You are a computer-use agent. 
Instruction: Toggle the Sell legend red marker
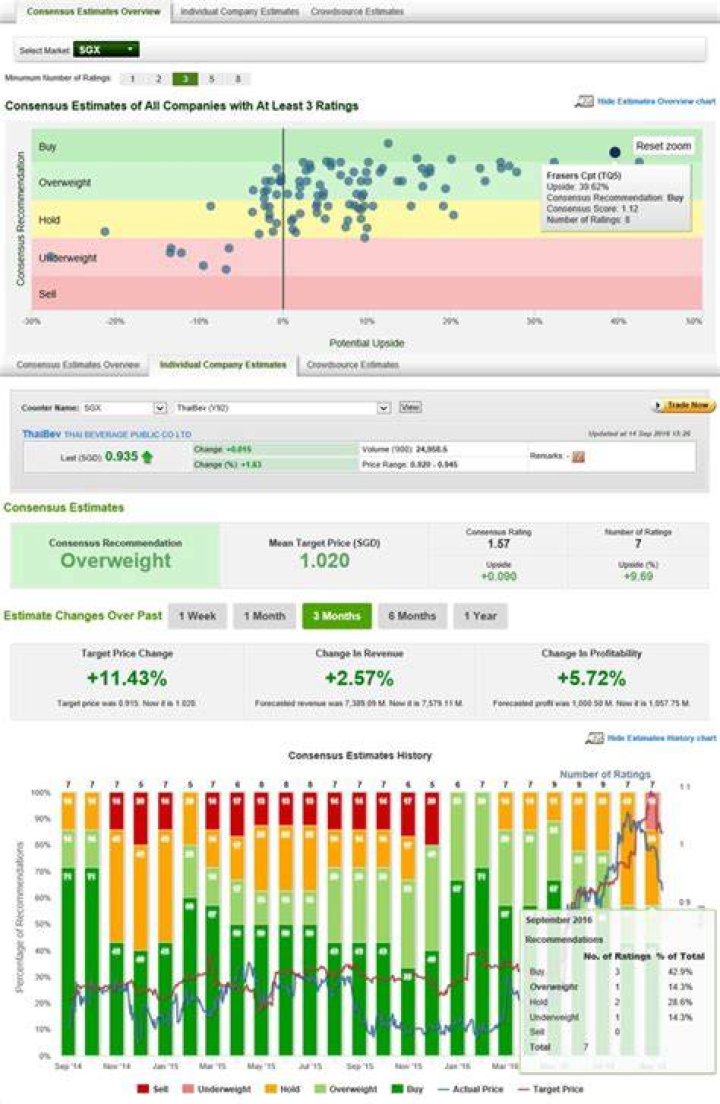coord(143,1089)
